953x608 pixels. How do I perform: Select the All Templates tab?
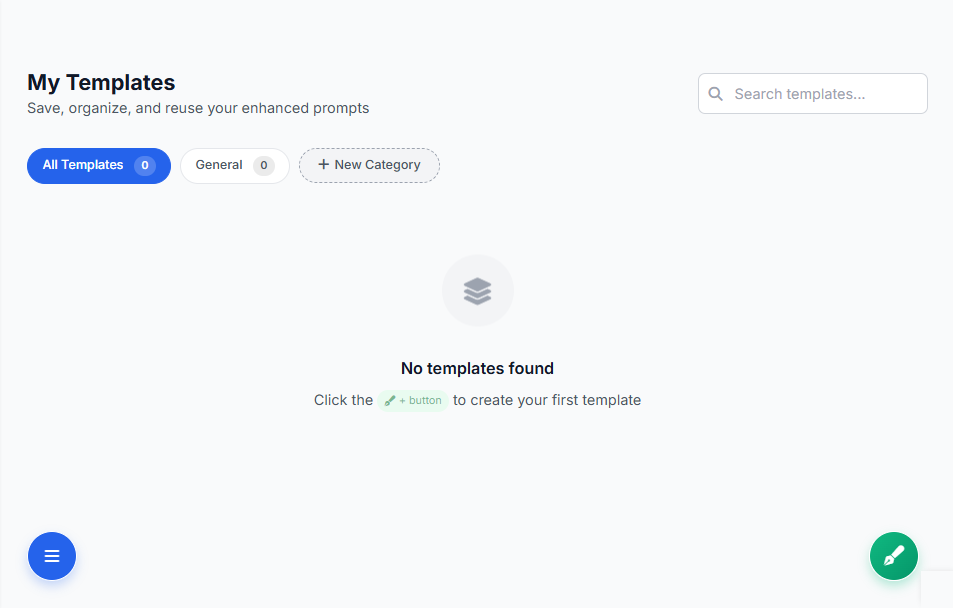[98, 165]
